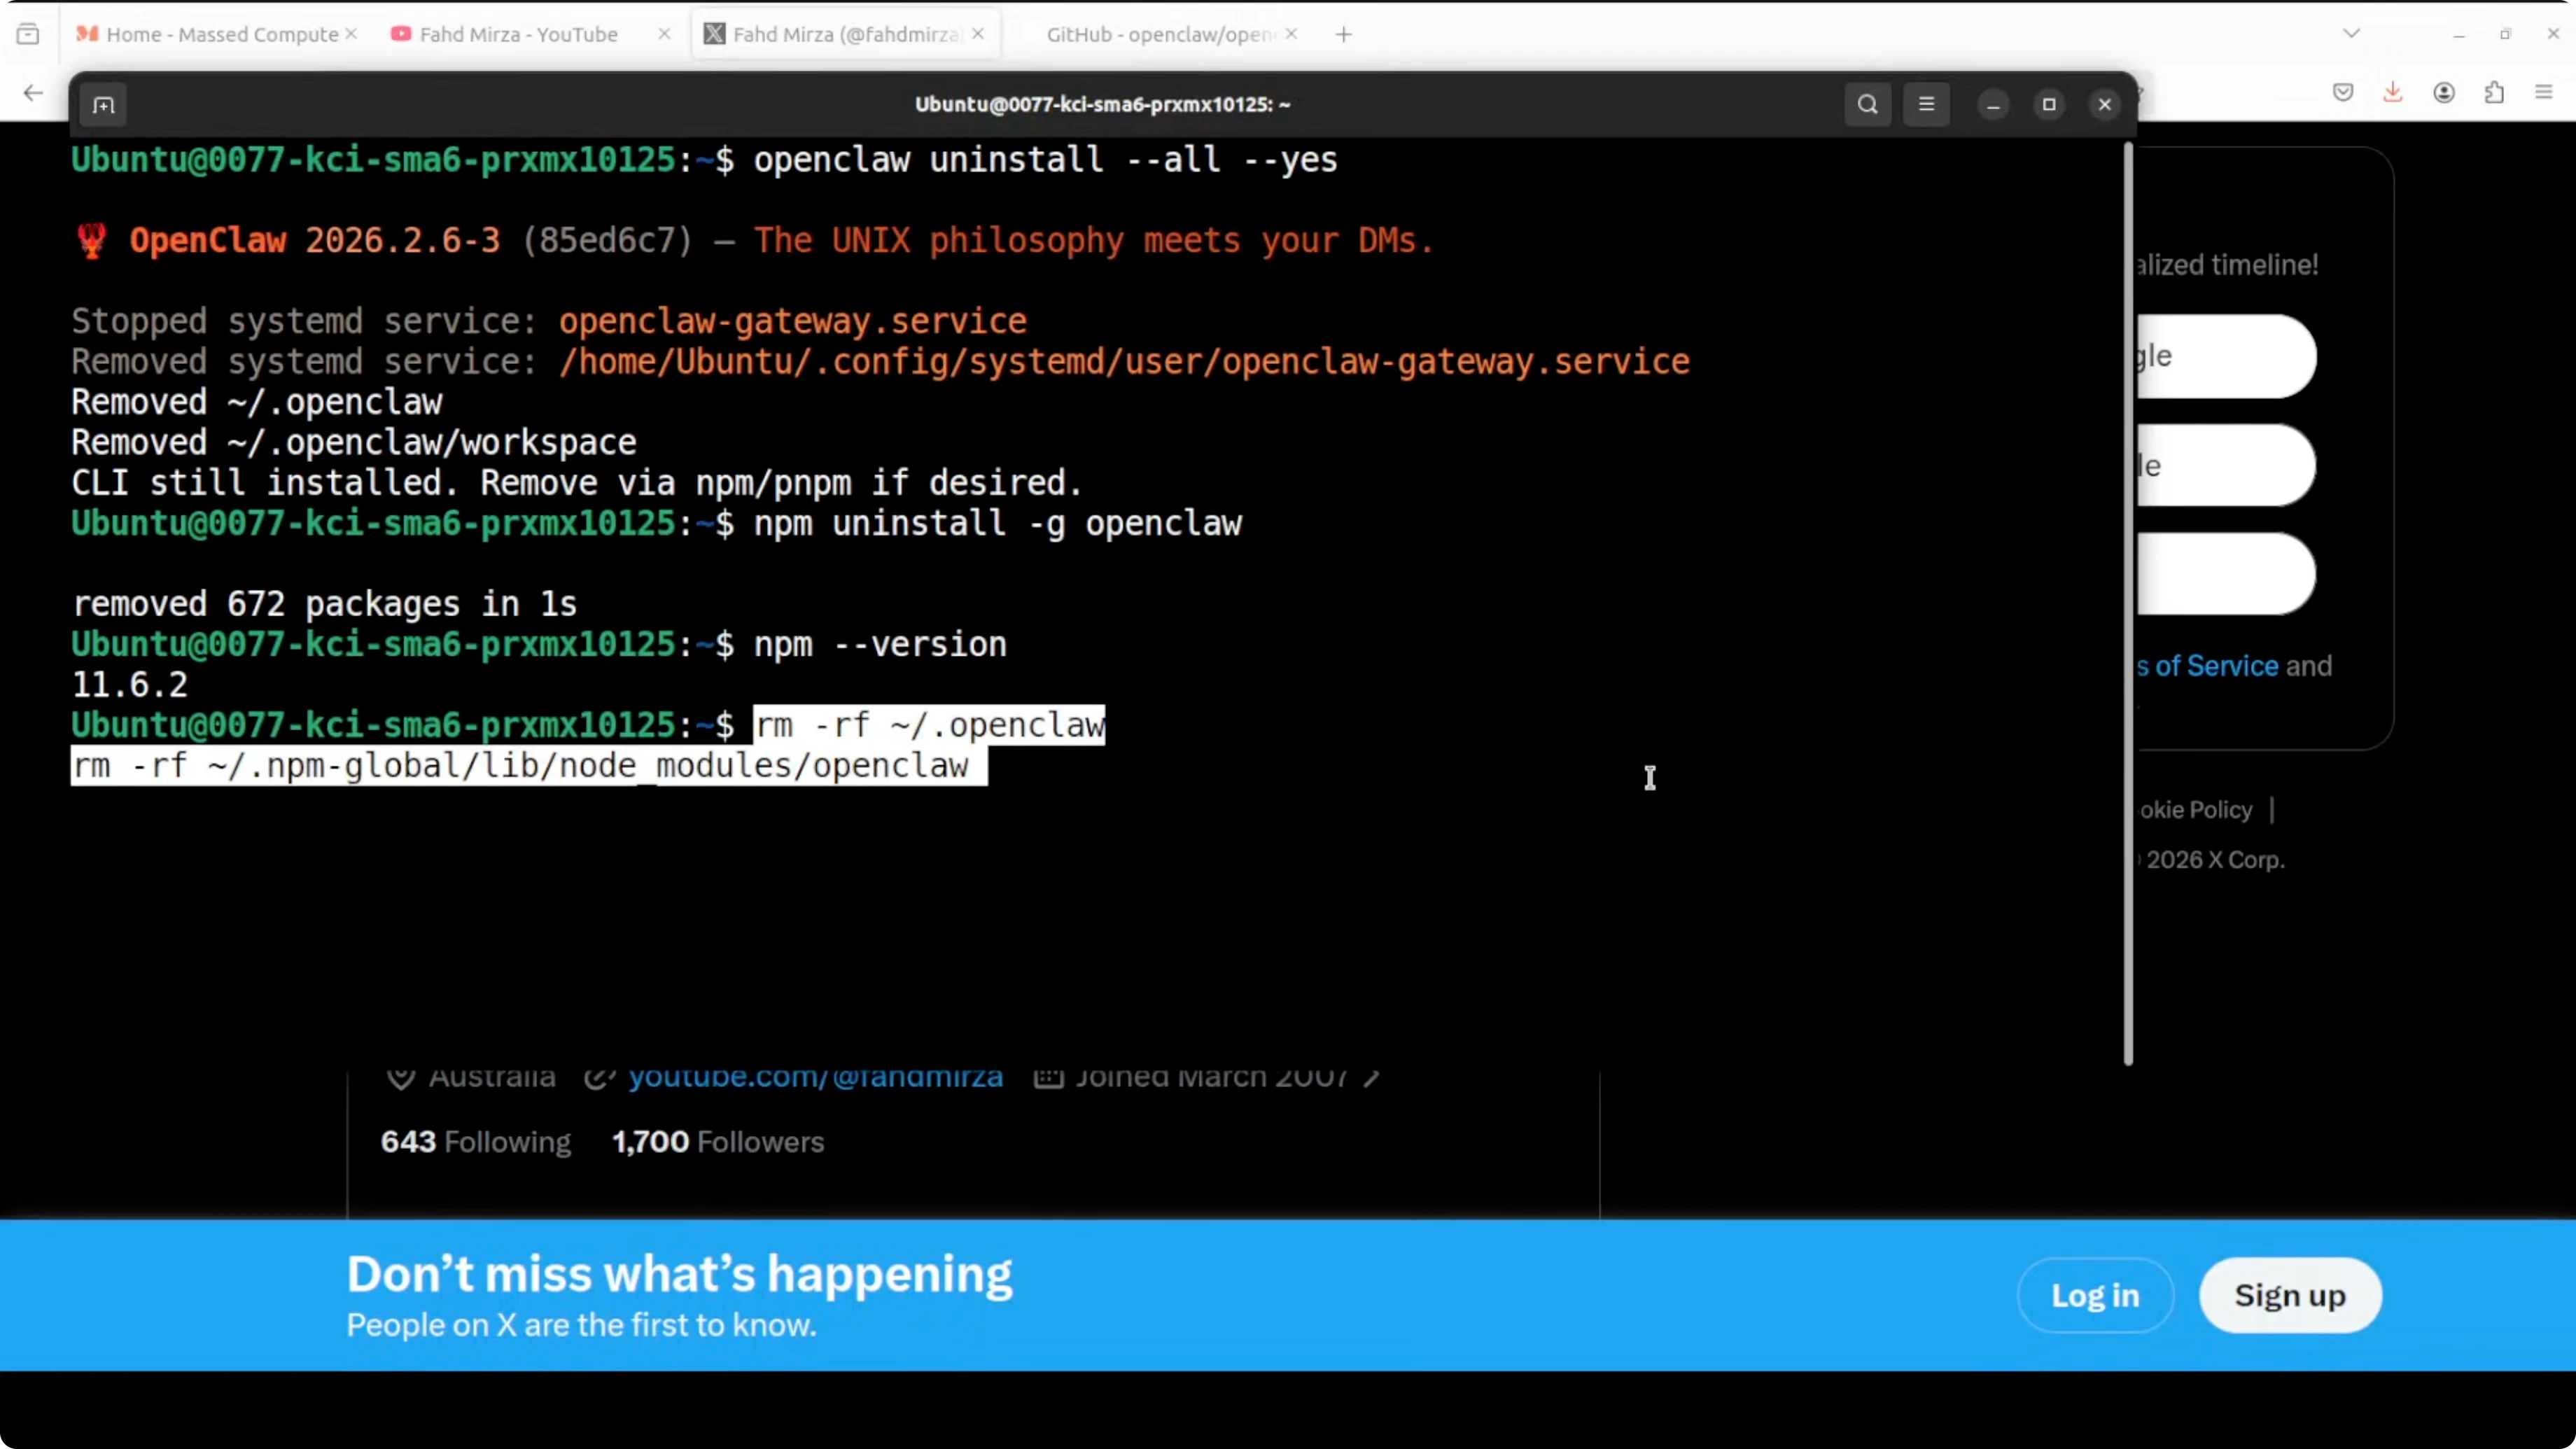The width and height of the screenshot is (2576, 1449).
Task: Click the terminal vertical scrollbar
Action: (2127, 600)
